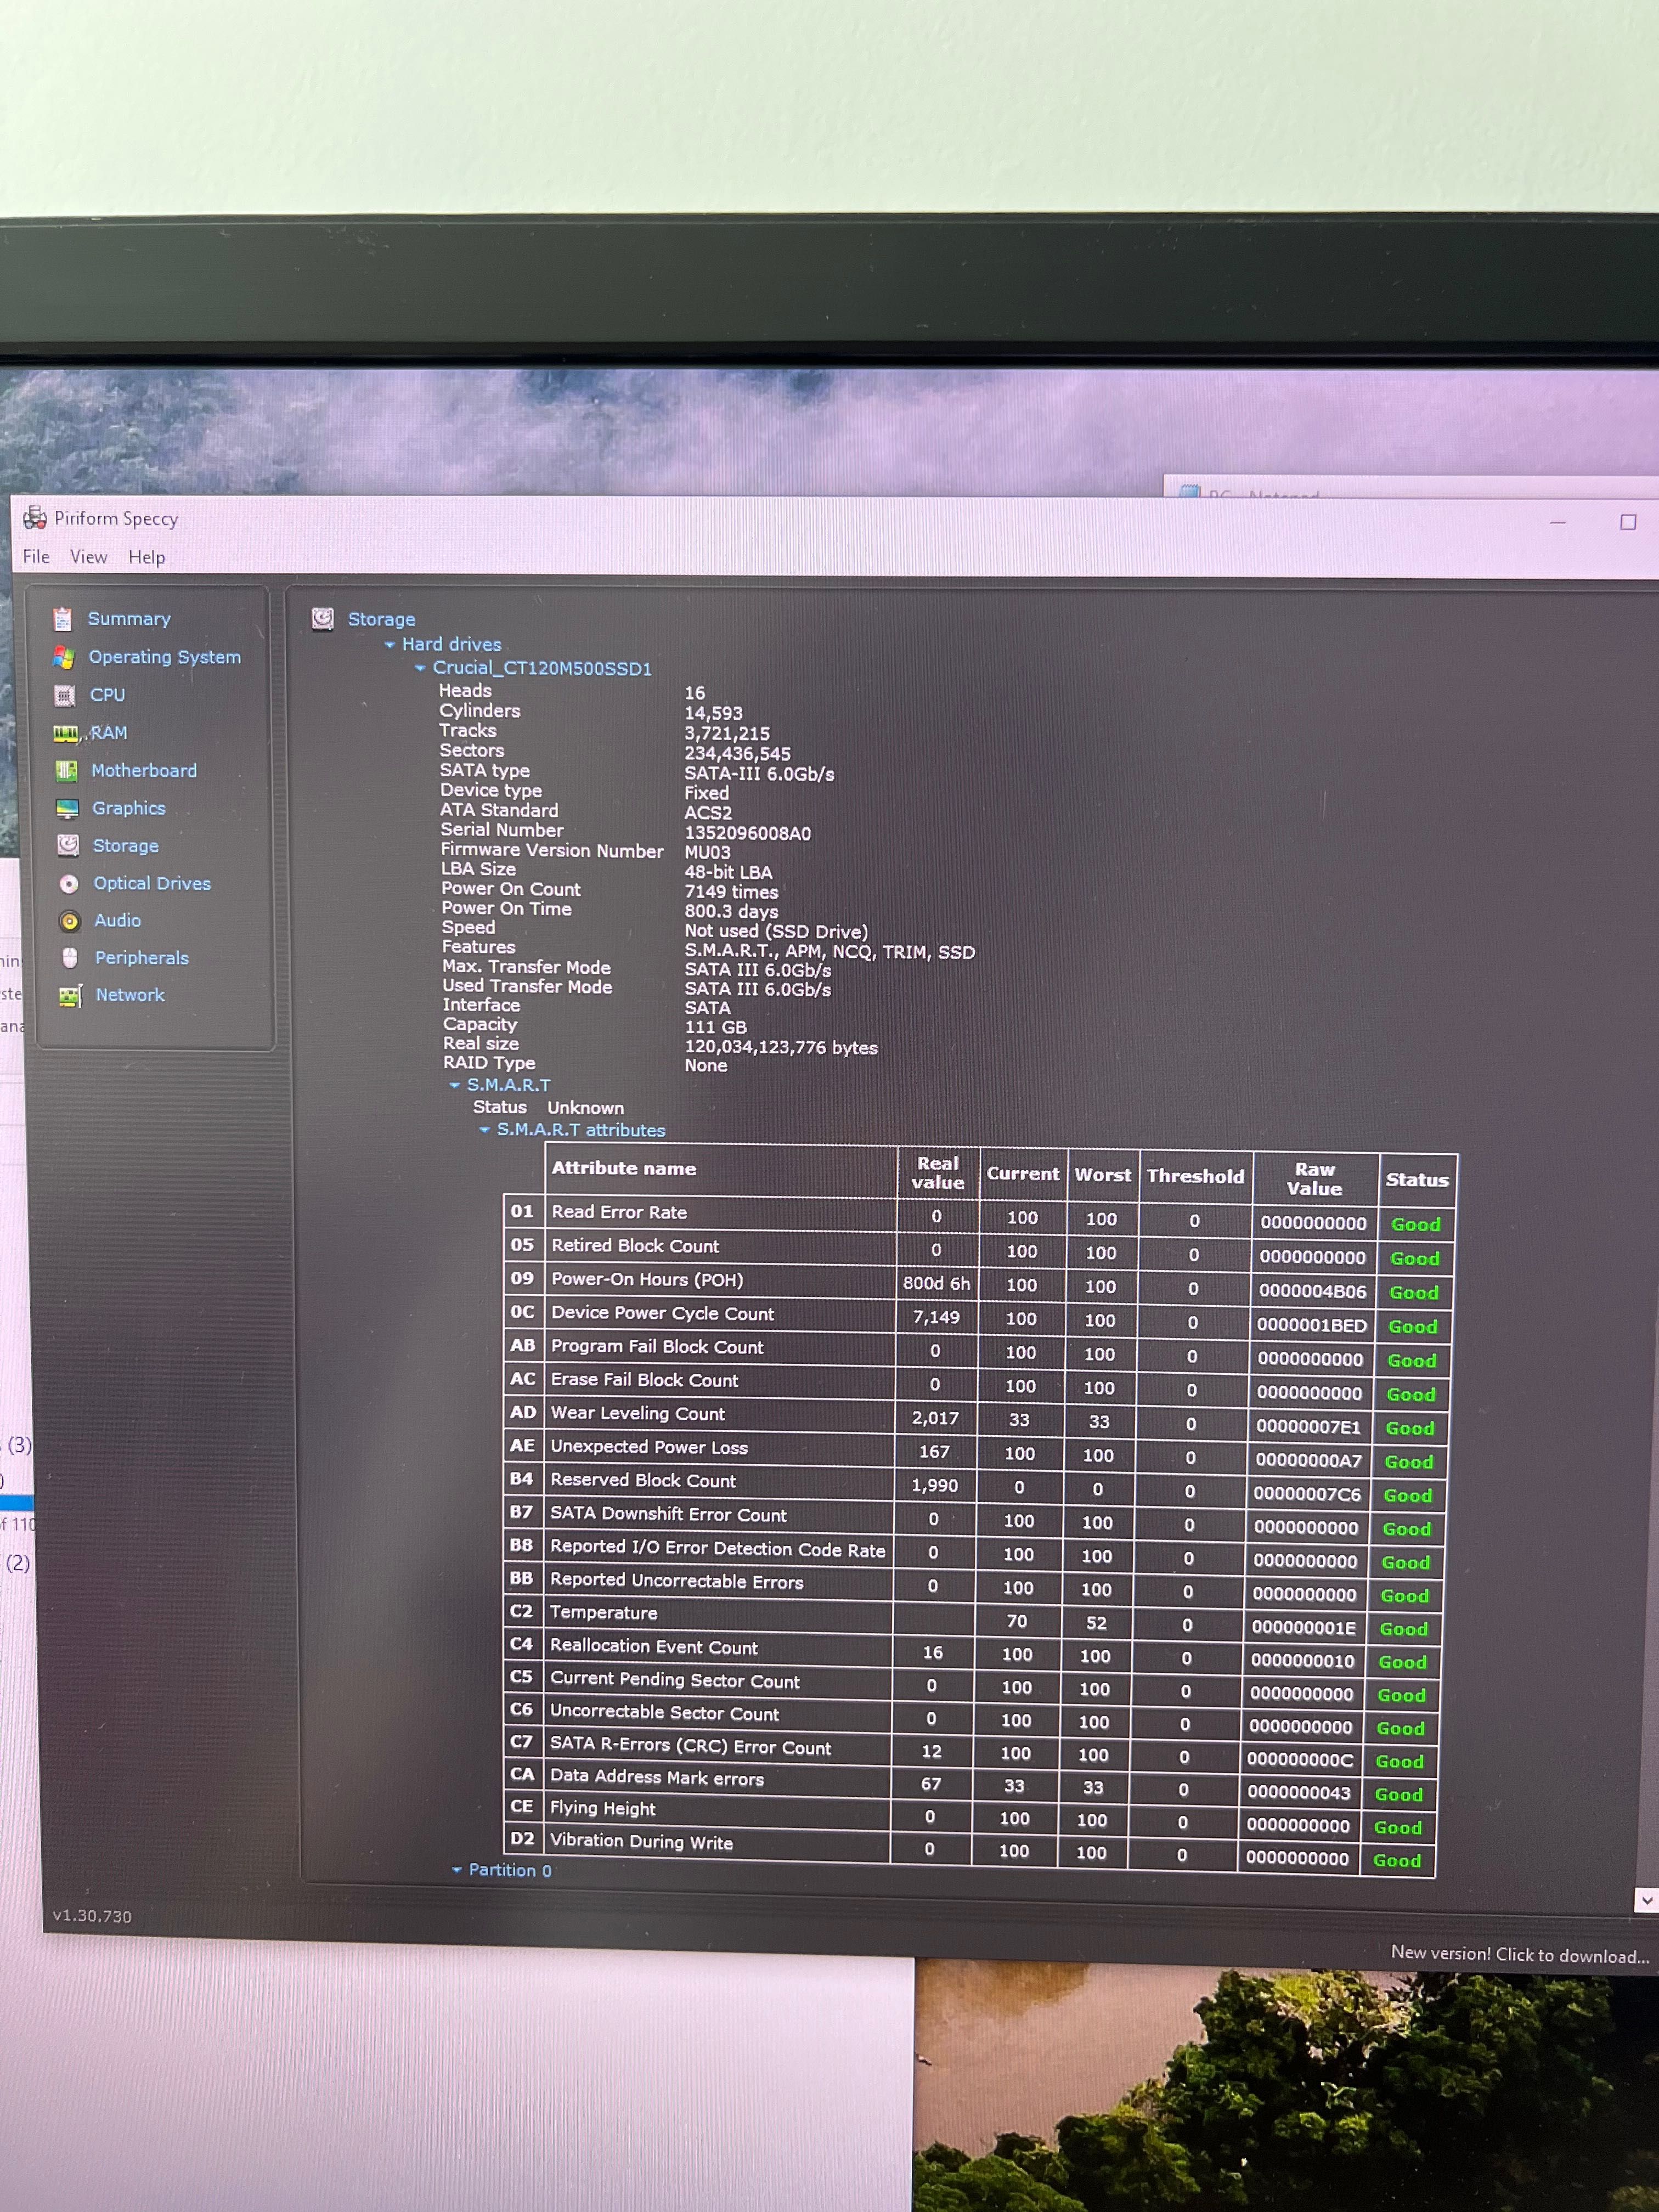Screen dimensions: 1659x2212
Task: Click the Storage heading in main panel
Action: click(381, 620)
